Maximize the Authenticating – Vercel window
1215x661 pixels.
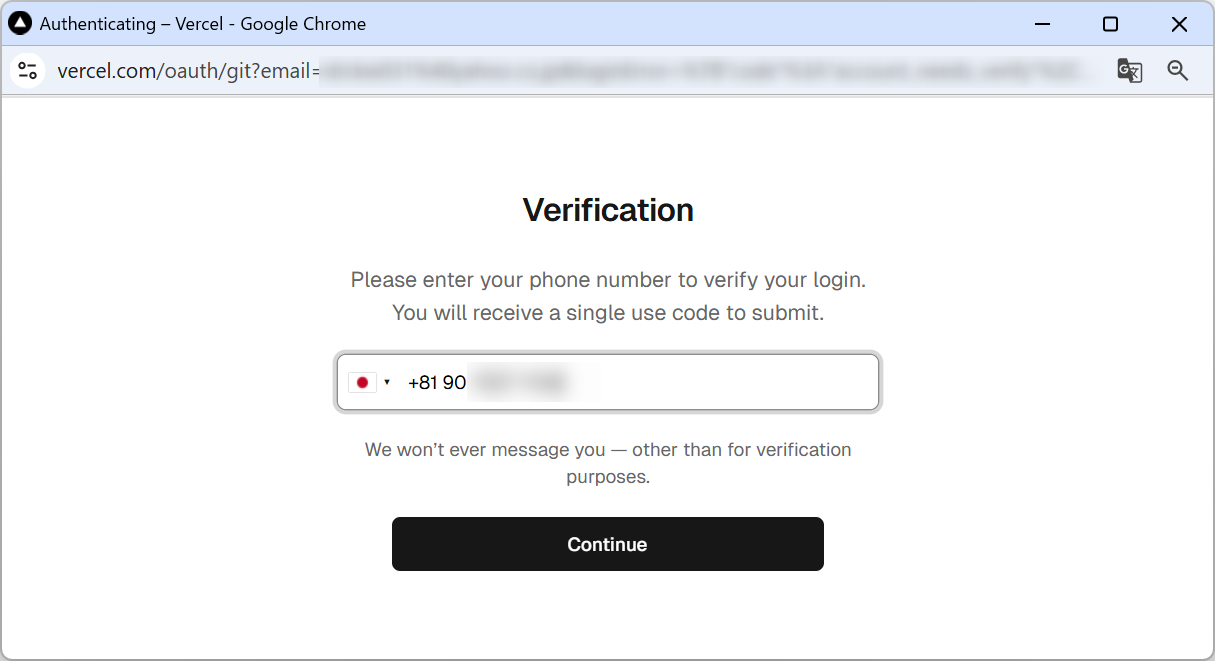click(1110, 24)
